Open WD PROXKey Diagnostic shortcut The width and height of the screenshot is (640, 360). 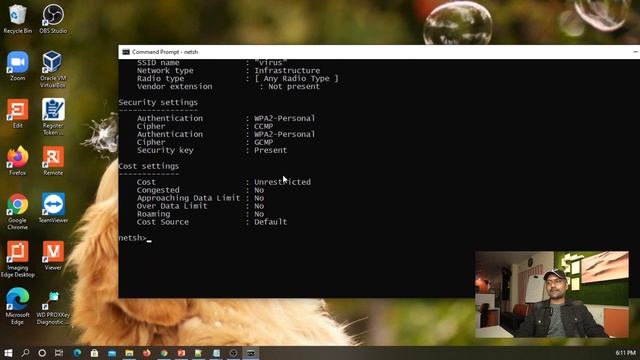pos(53,308)
